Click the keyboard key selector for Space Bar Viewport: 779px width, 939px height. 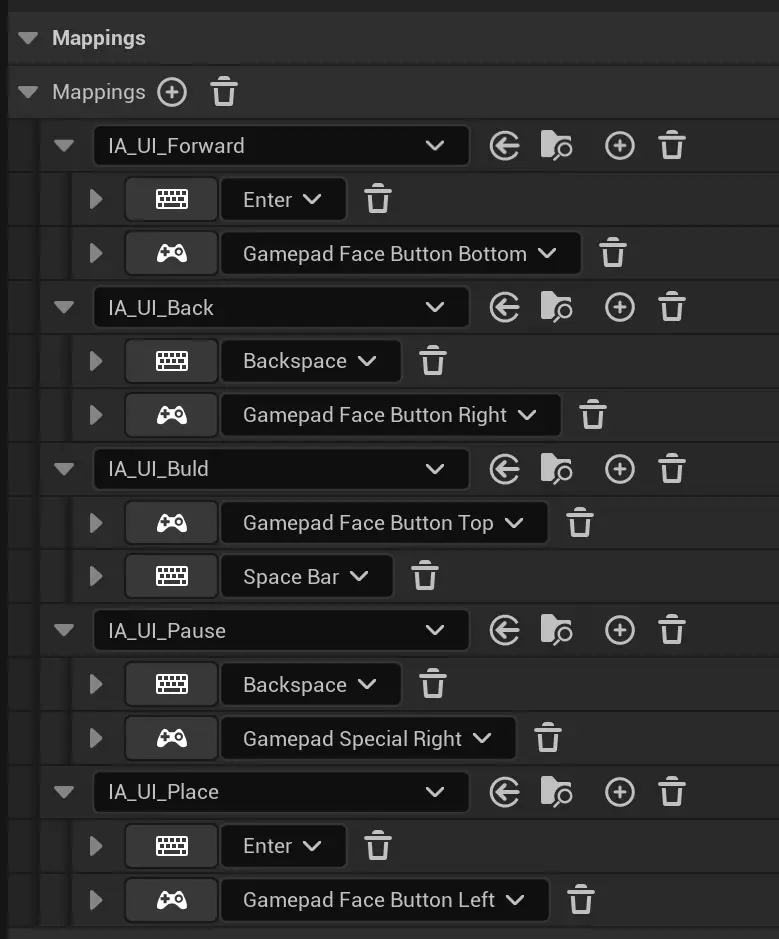tap(172, 577)
